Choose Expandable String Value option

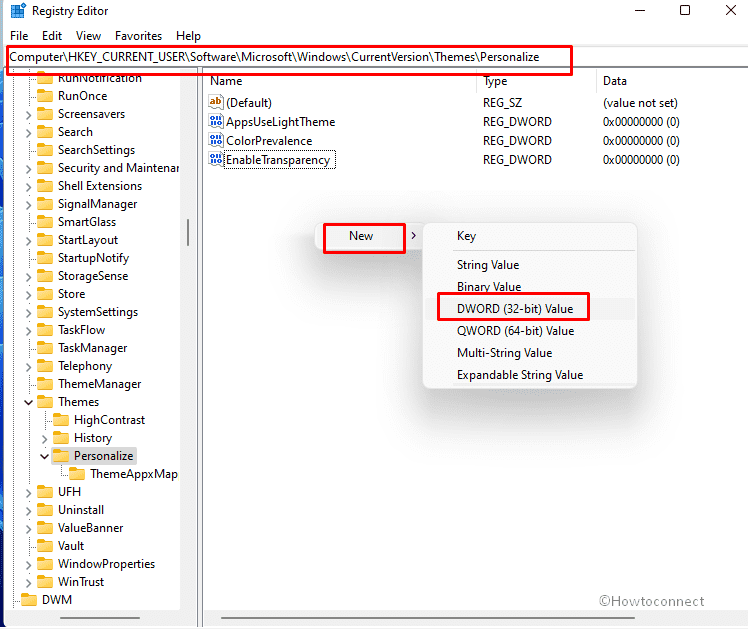(529, 375)
